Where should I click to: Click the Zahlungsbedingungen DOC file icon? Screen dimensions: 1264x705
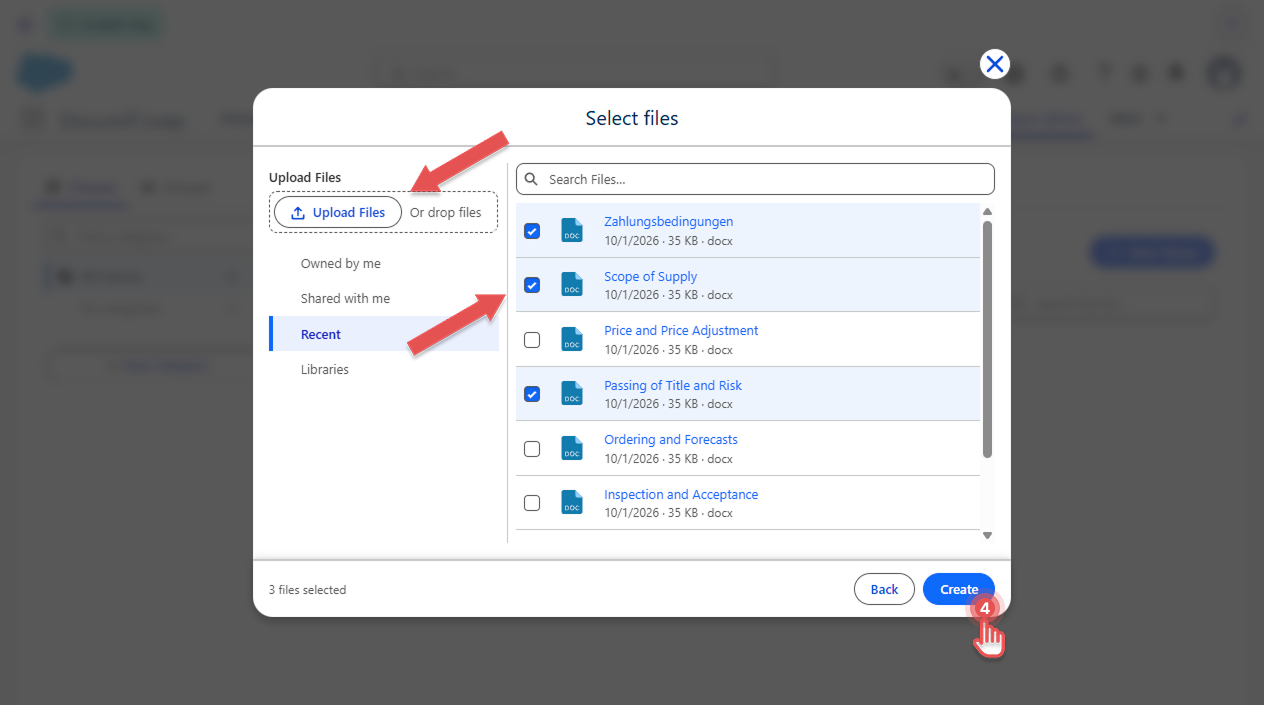pyautogui.click(x=572, y=231)
